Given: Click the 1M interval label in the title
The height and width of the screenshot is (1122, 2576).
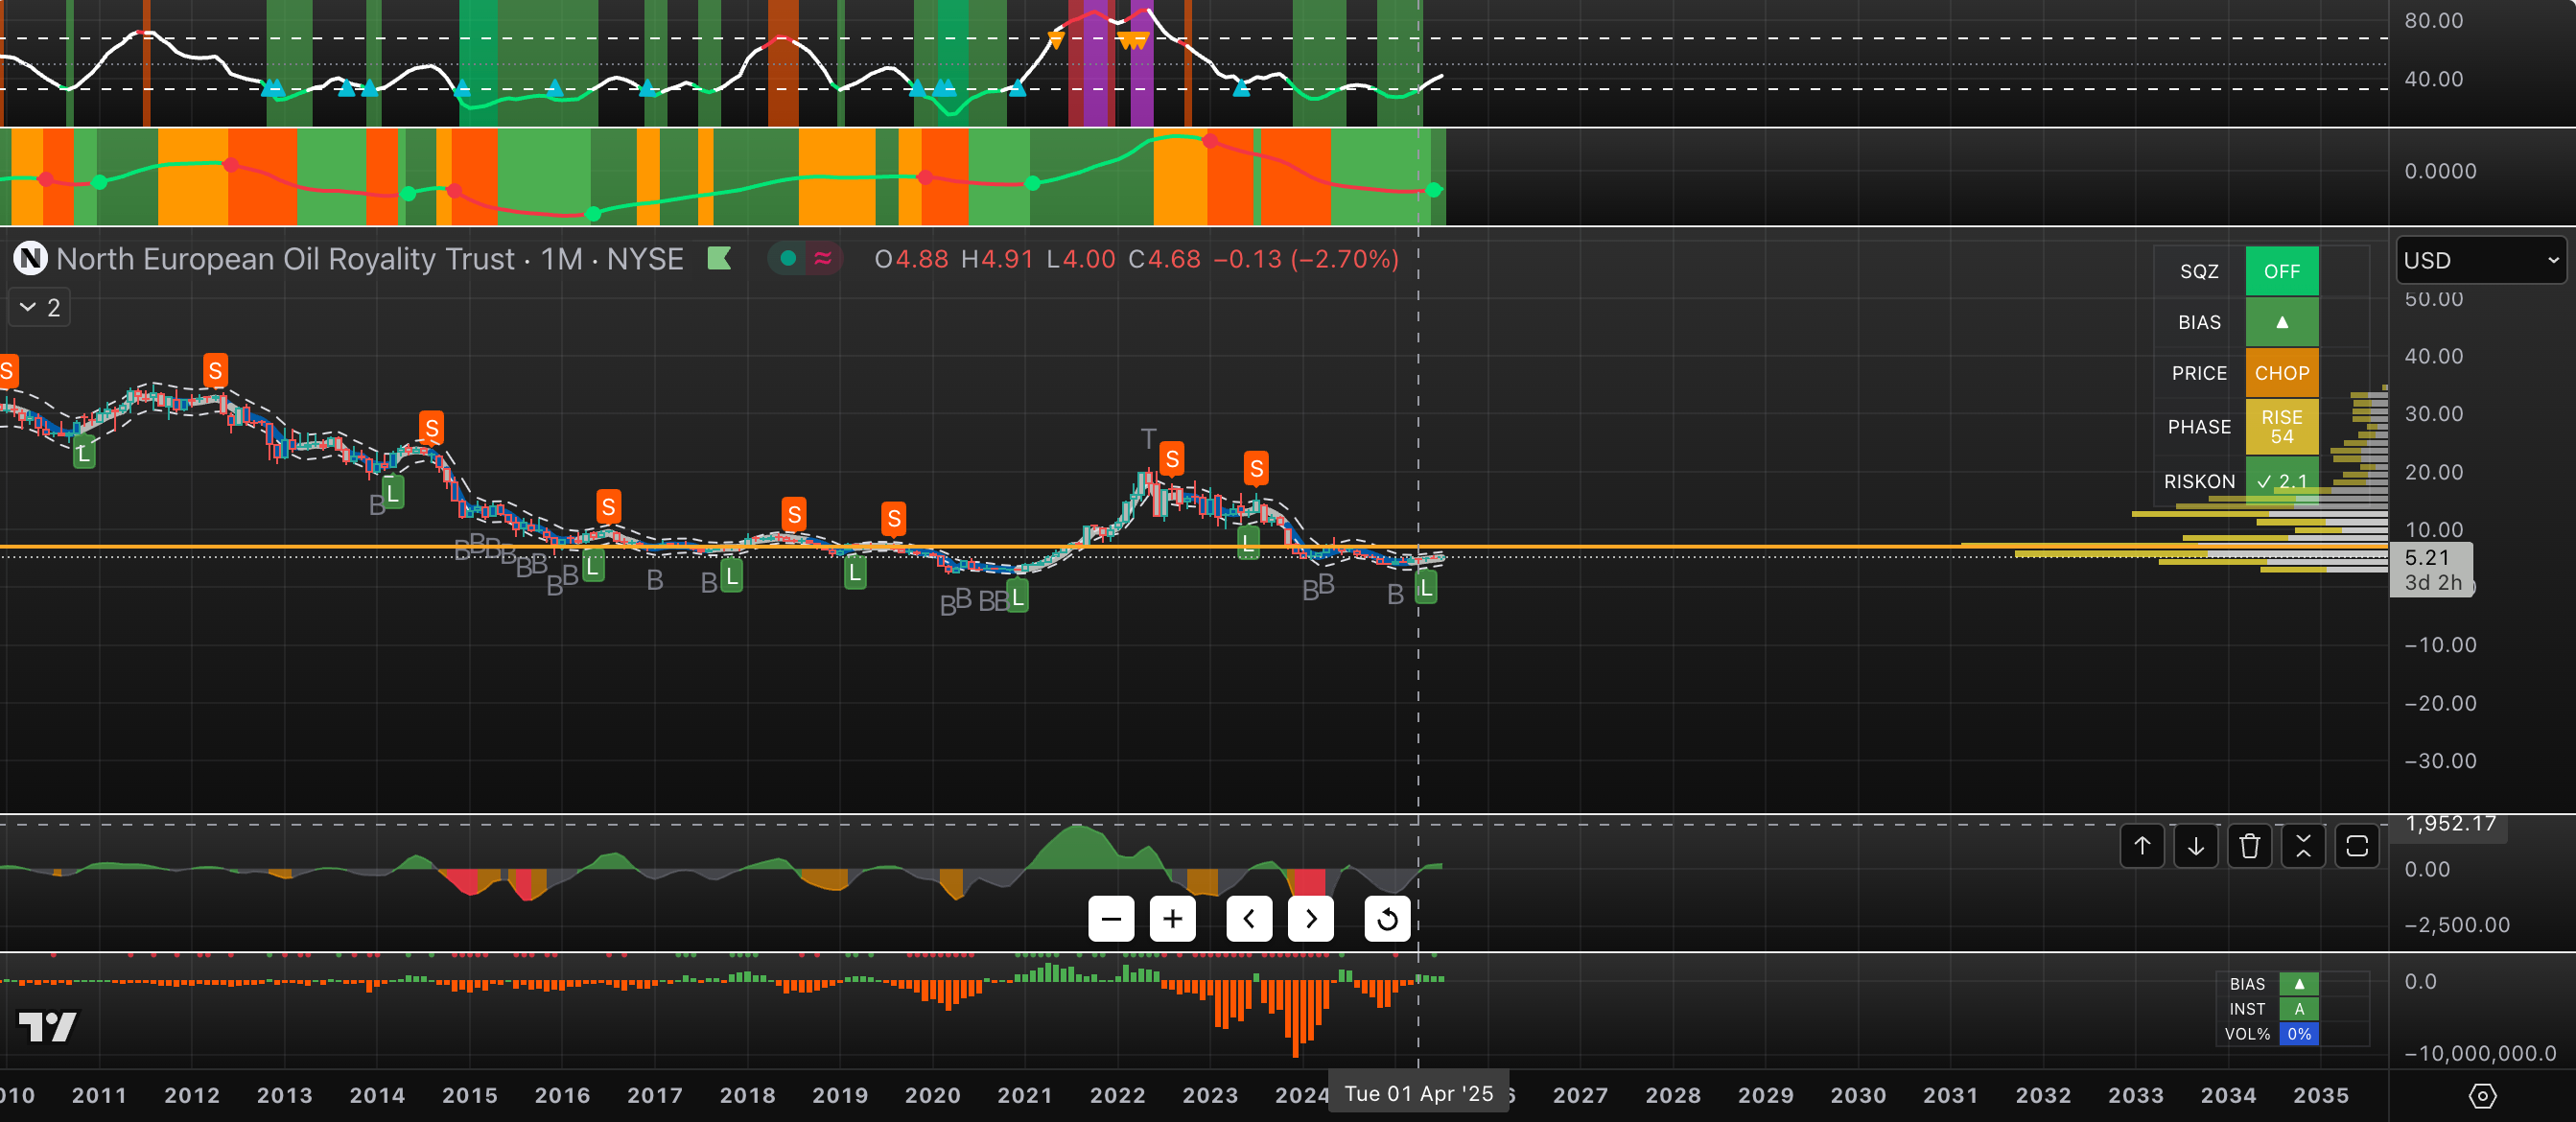Looking at the screenshot, I should click(562, 259).
